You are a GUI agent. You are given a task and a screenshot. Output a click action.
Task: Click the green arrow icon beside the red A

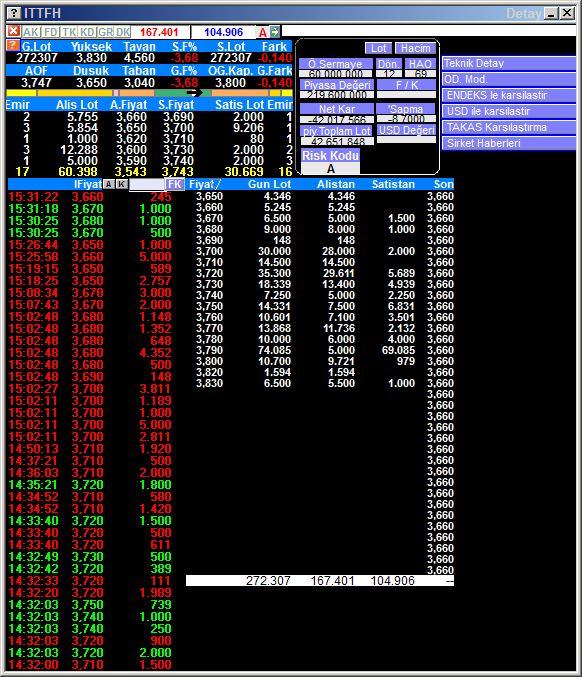275,32
